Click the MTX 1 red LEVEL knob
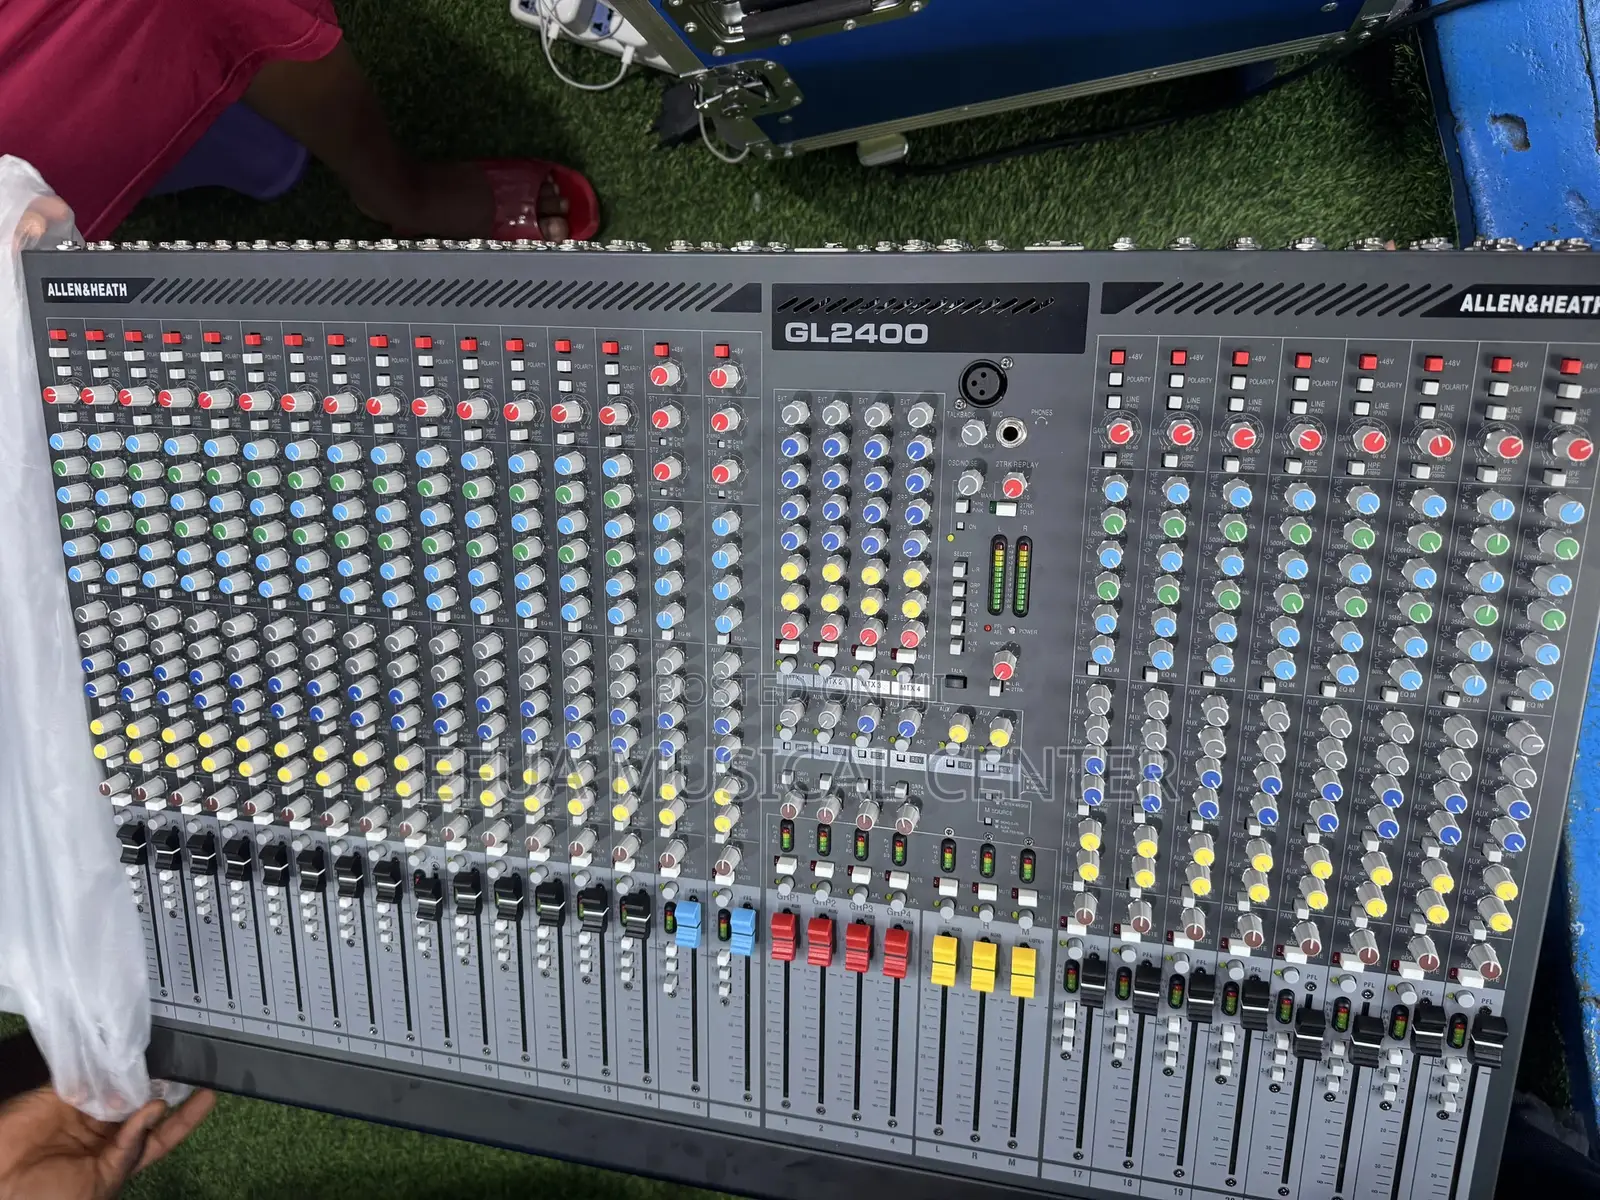1600x1200 pixels. point(791,627)
